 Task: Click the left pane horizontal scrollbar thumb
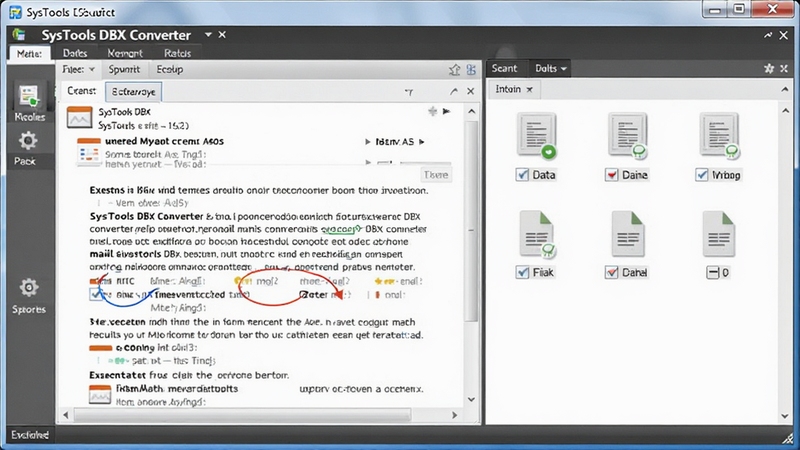242,415
